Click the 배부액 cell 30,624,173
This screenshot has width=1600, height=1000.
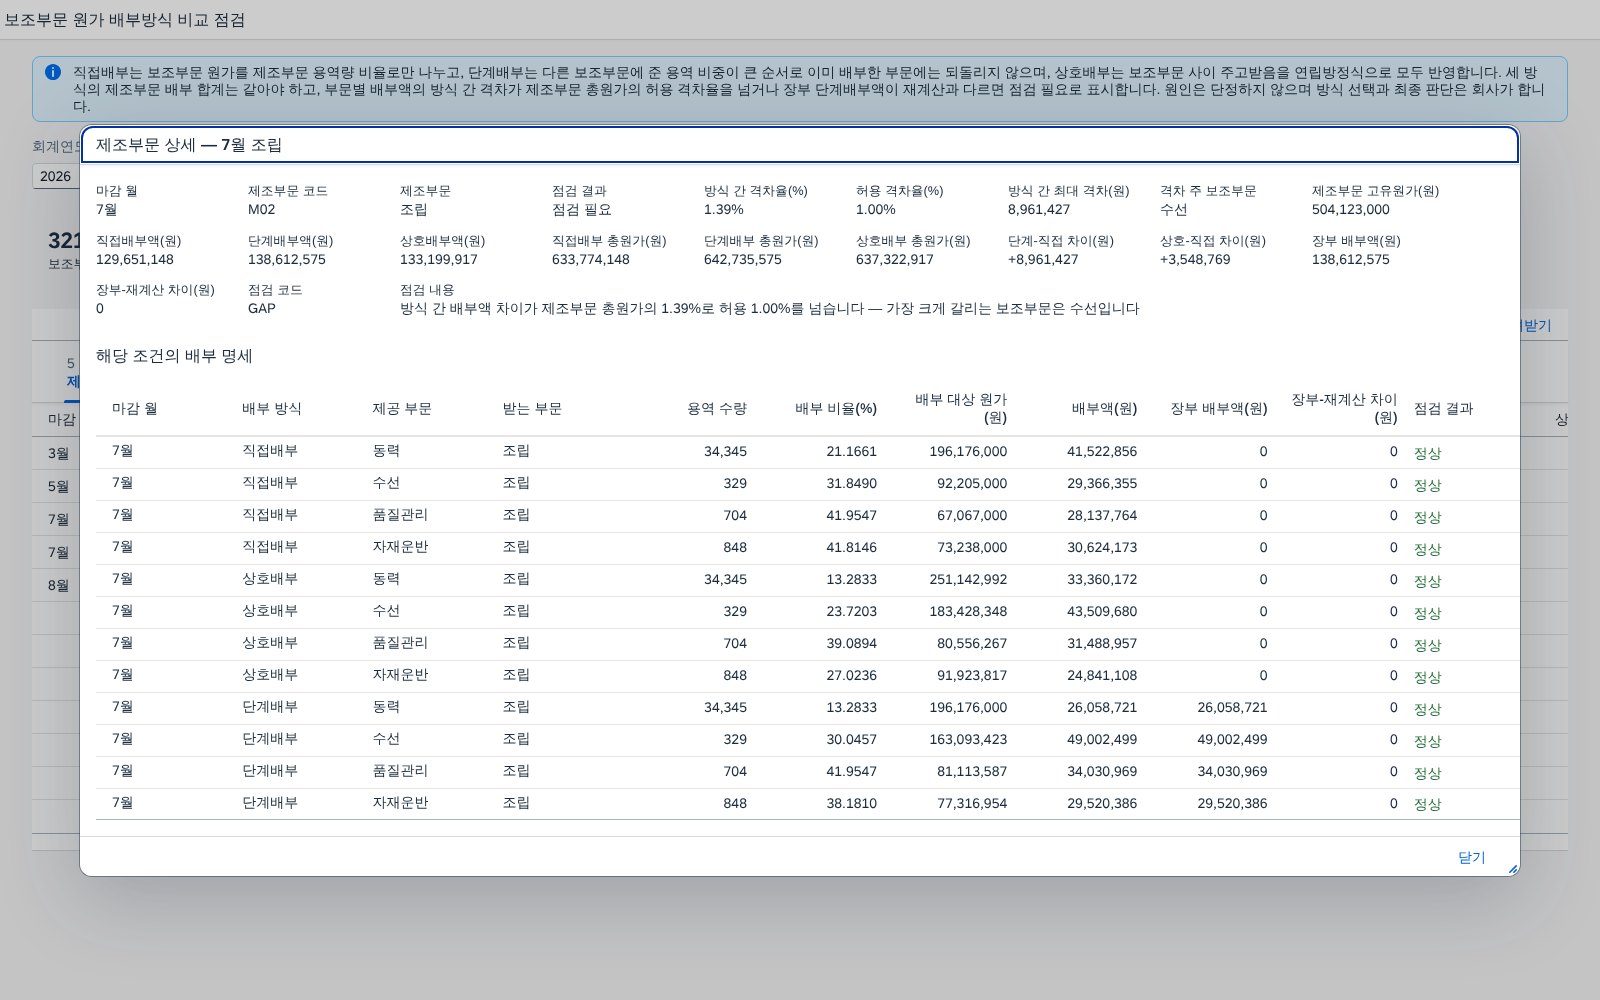[x=1102, y=548]
